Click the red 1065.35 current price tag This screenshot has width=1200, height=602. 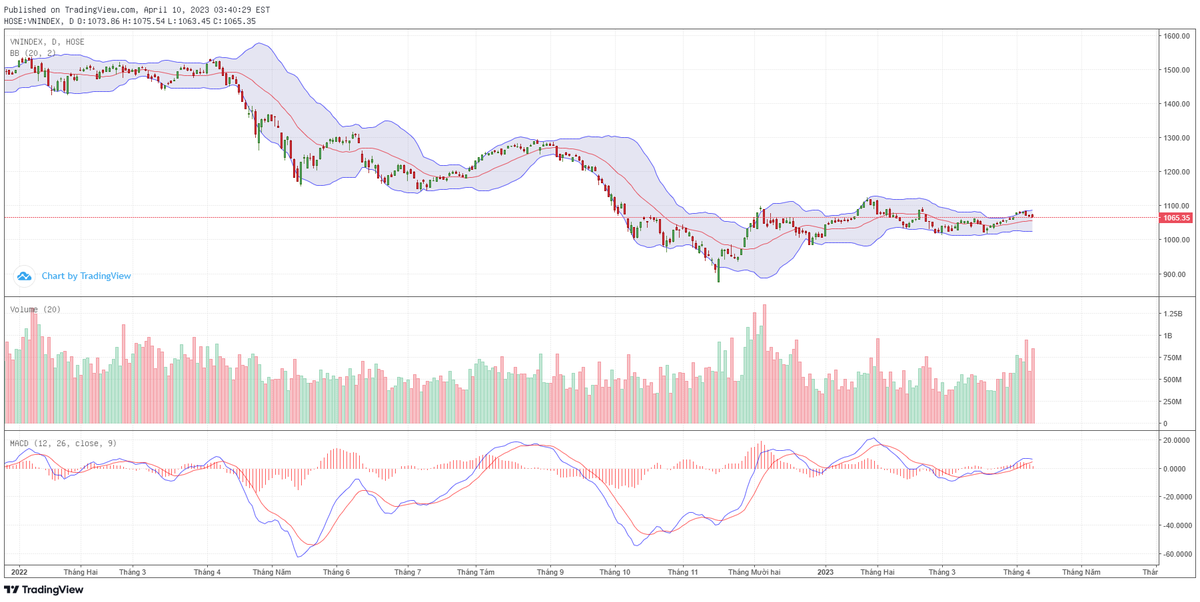pos(1175,218)
